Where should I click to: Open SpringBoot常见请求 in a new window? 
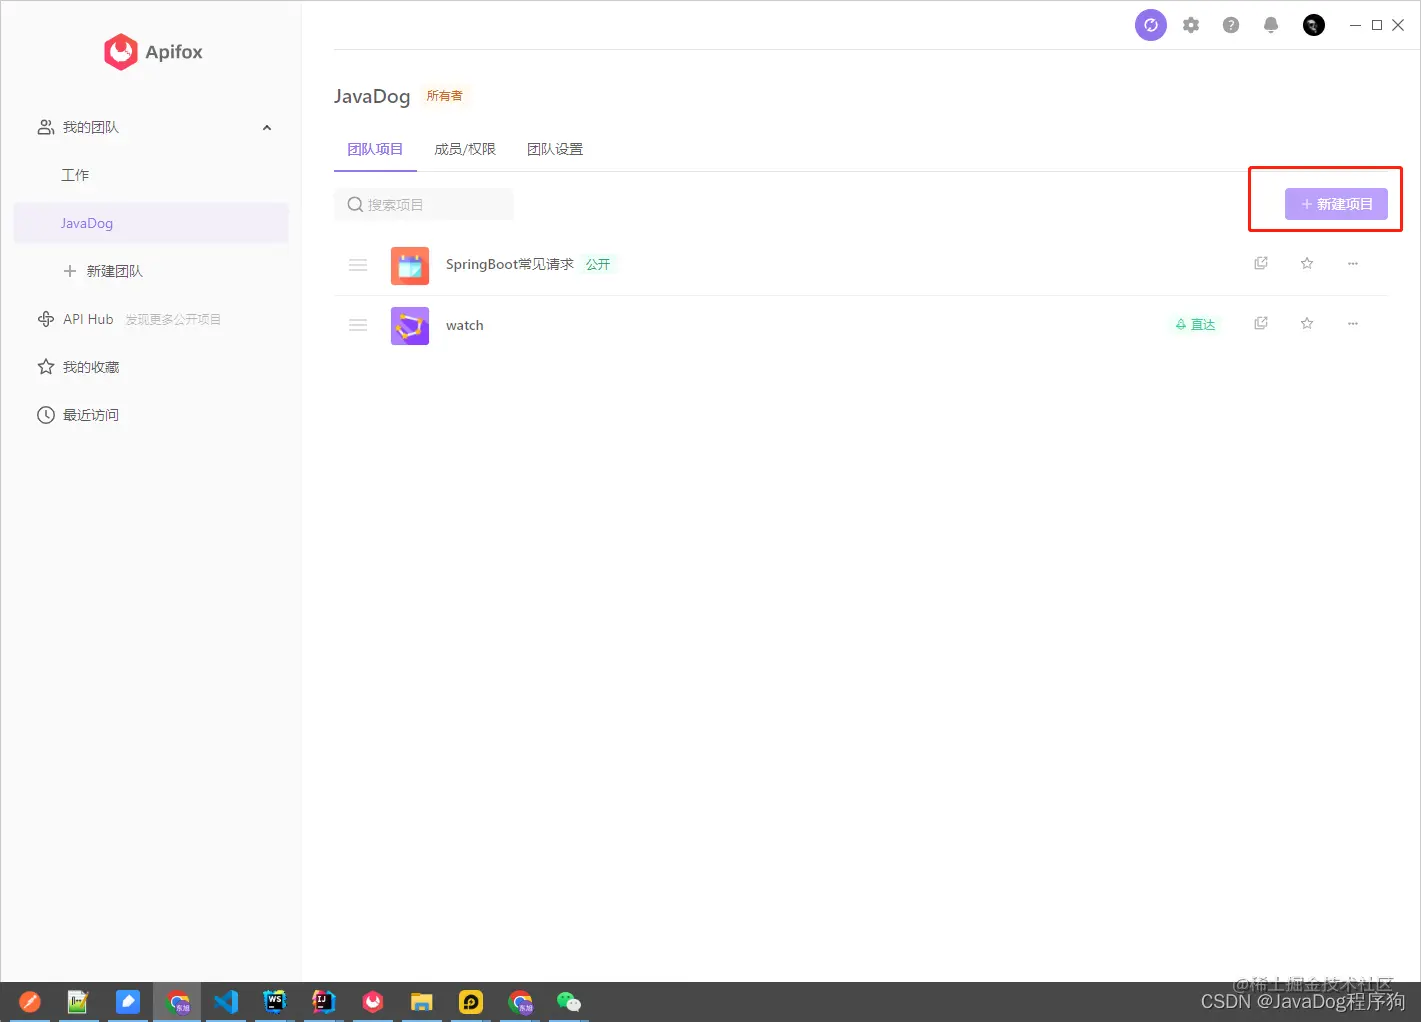coord(1261,263)
